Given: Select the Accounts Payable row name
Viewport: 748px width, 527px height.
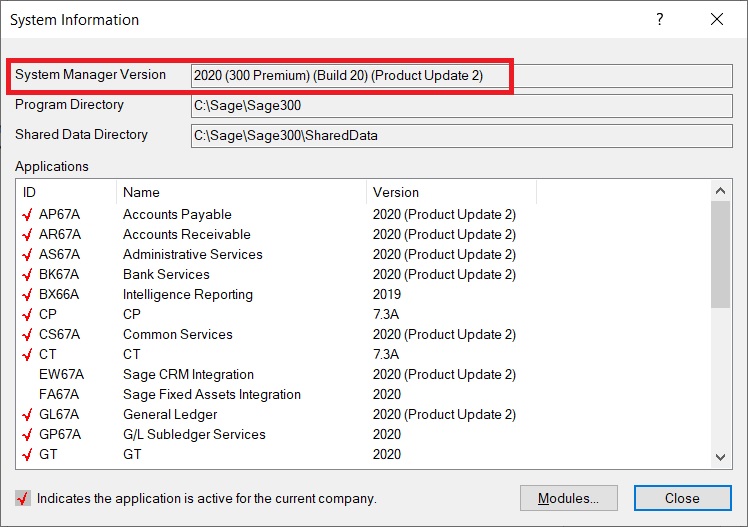Looking at the screenshot, I should point(177,215).
